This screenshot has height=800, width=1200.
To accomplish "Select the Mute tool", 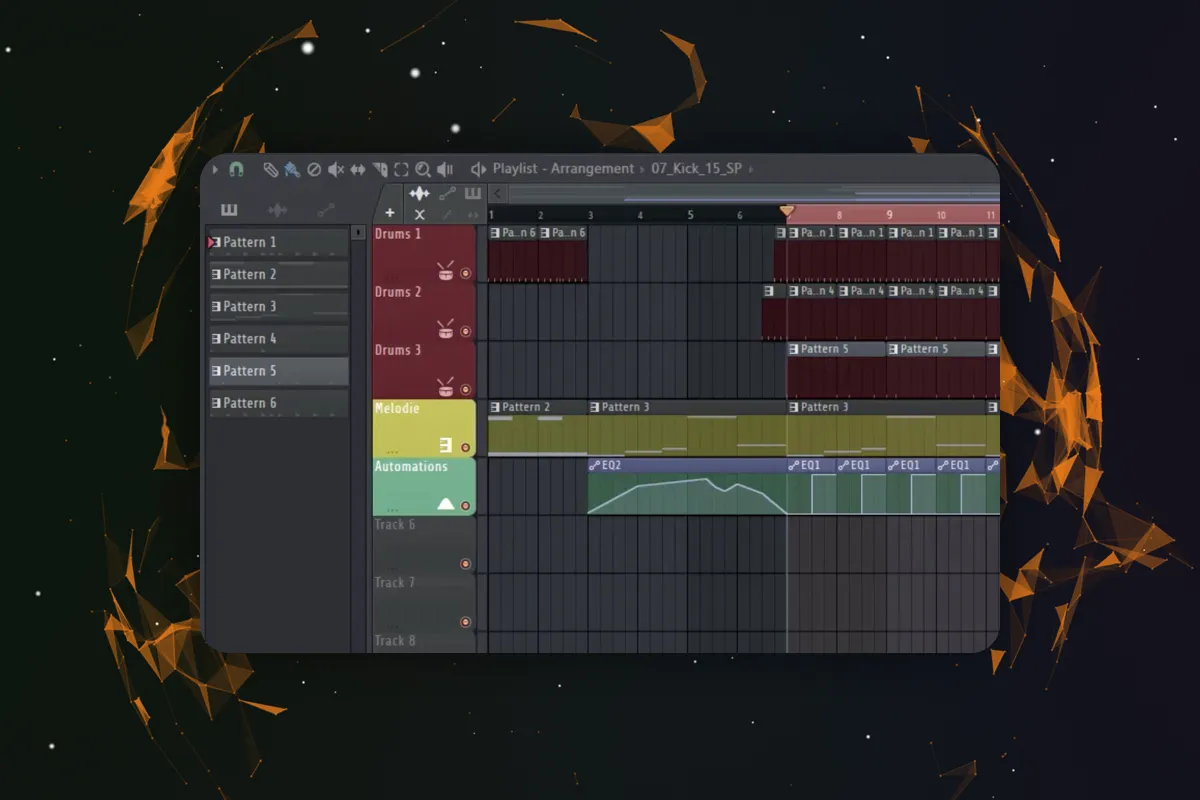I will [336, 169].
